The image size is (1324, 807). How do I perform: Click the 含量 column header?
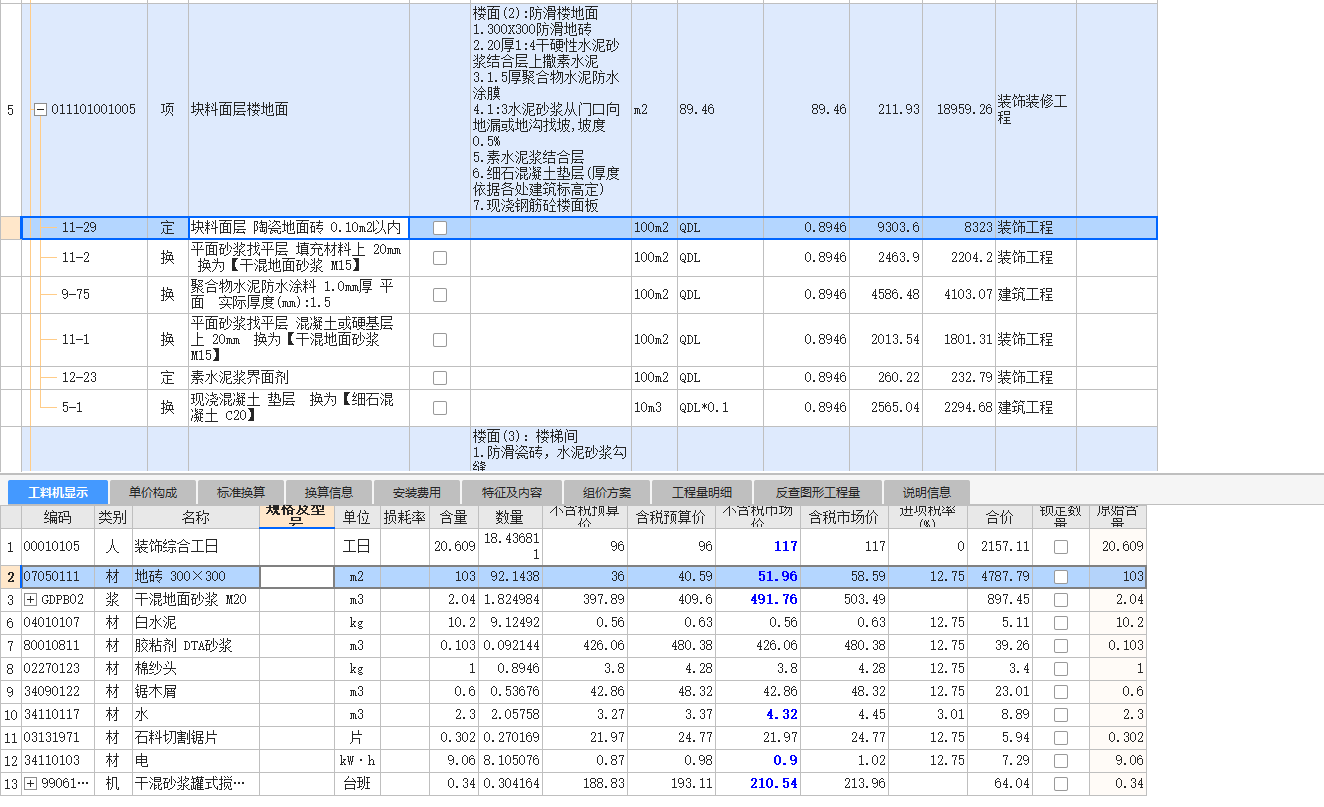453,517
